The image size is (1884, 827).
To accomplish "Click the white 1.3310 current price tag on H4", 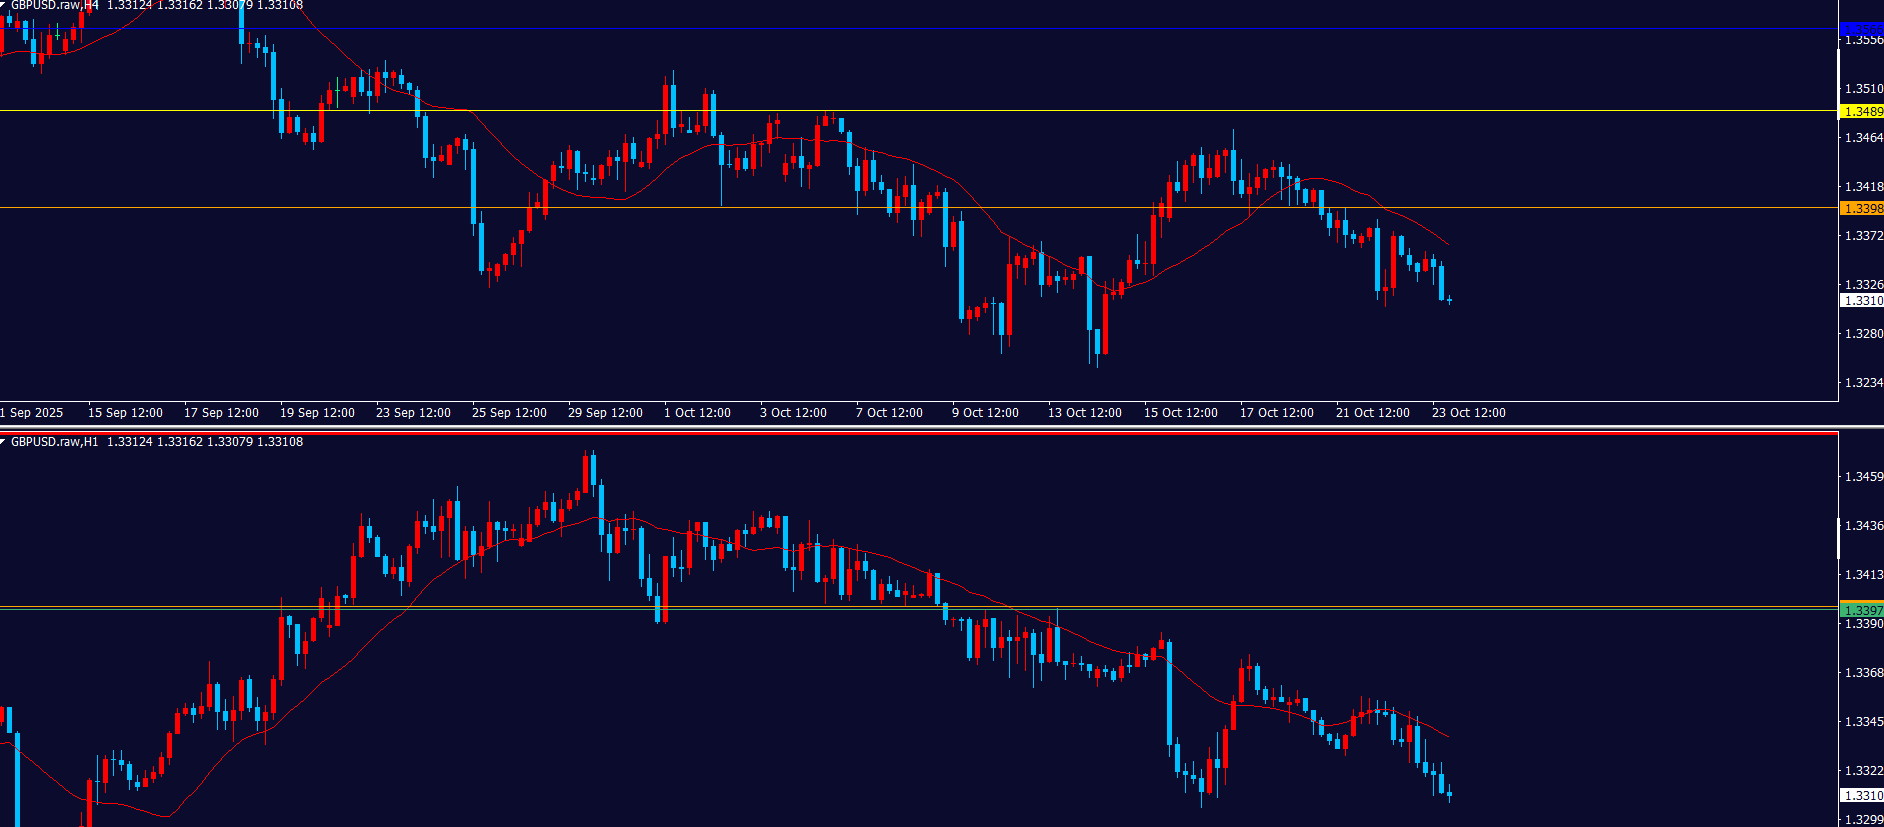I will click(x=1862, y=301).
